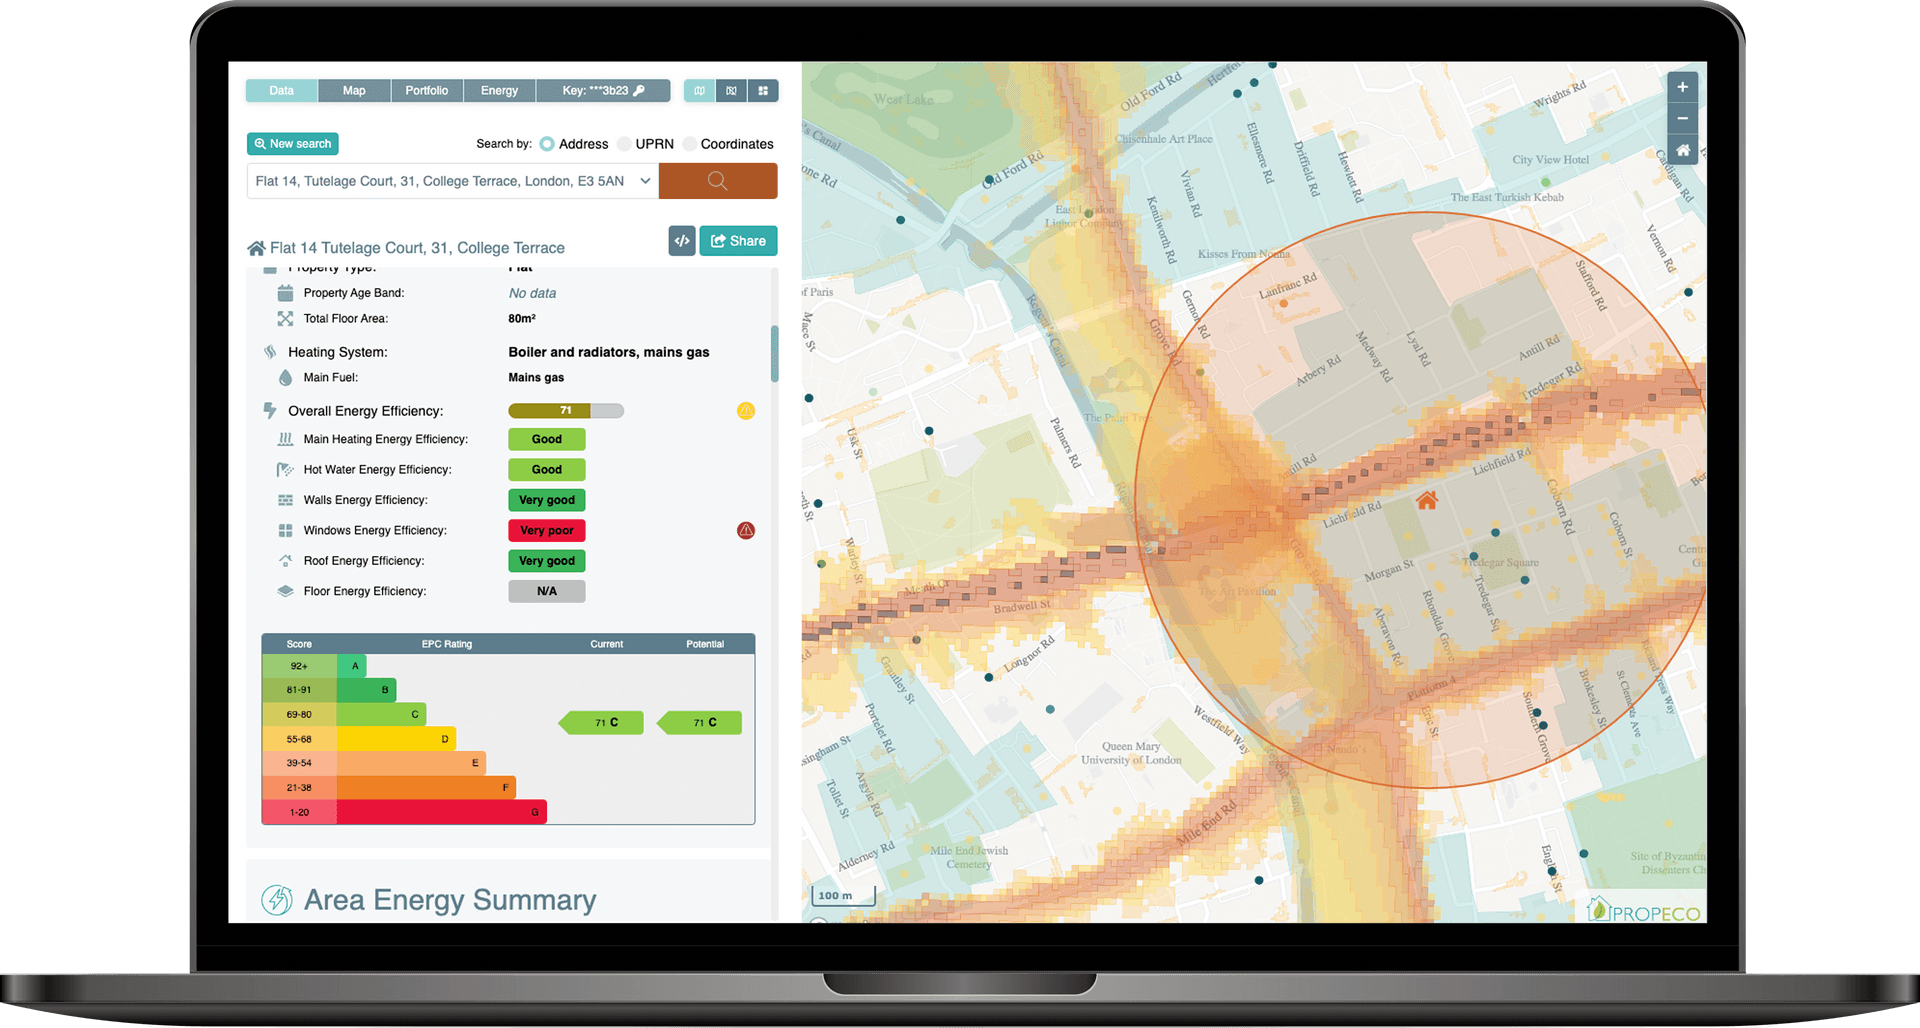Click the Very poor windows badge
This screenshot has height=1028, width=1920.
coord(547,531)
